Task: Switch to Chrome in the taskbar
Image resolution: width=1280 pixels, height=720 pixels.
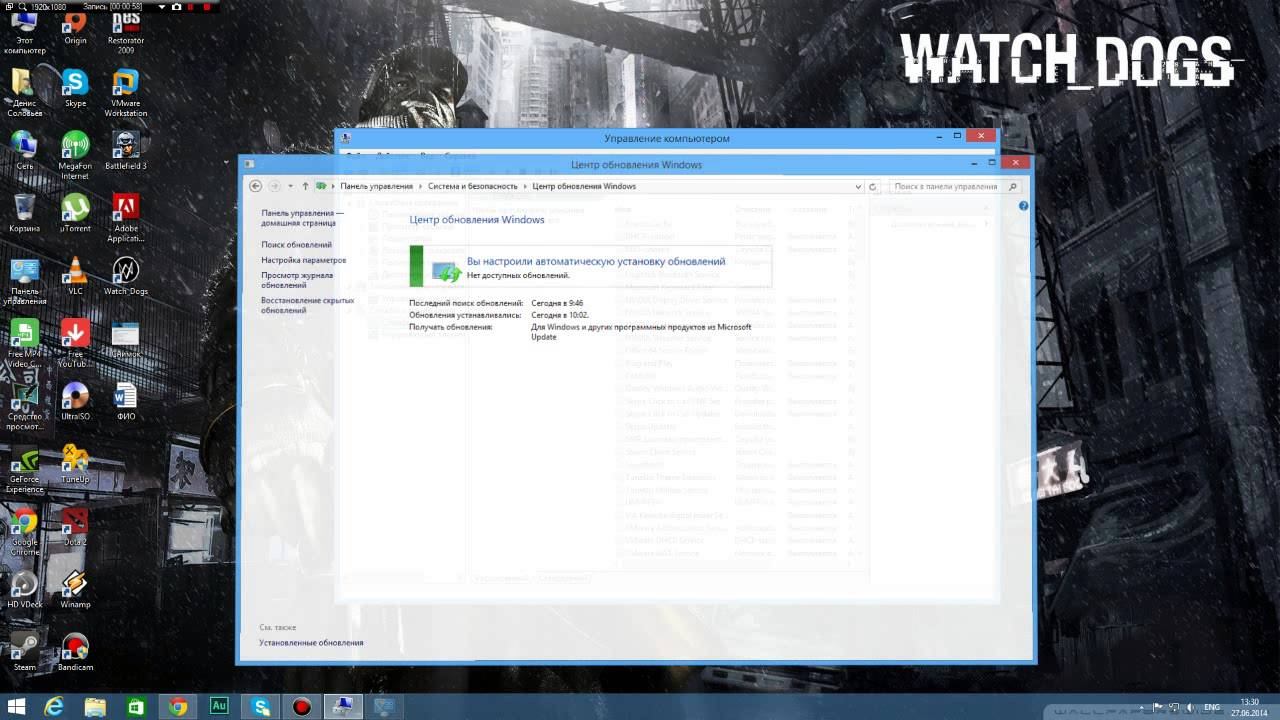Action: 178,707
